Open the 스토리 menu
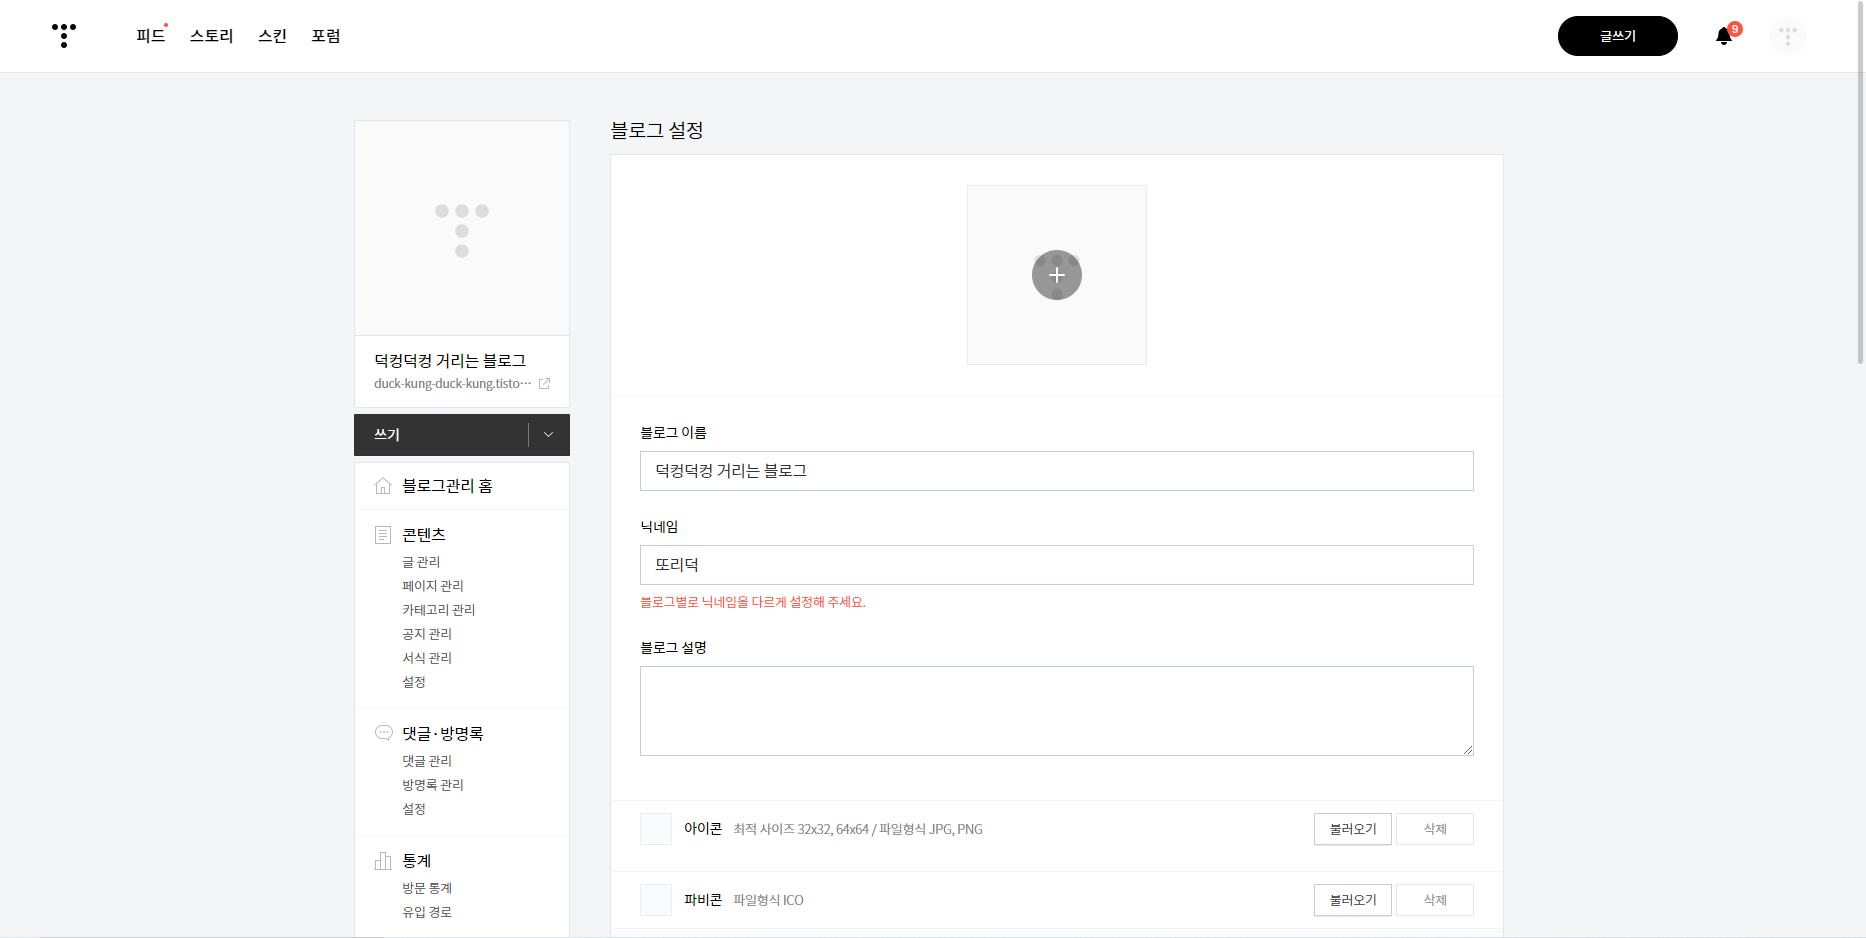Viewport: 1866px width, 938px height. pos(212,36)
